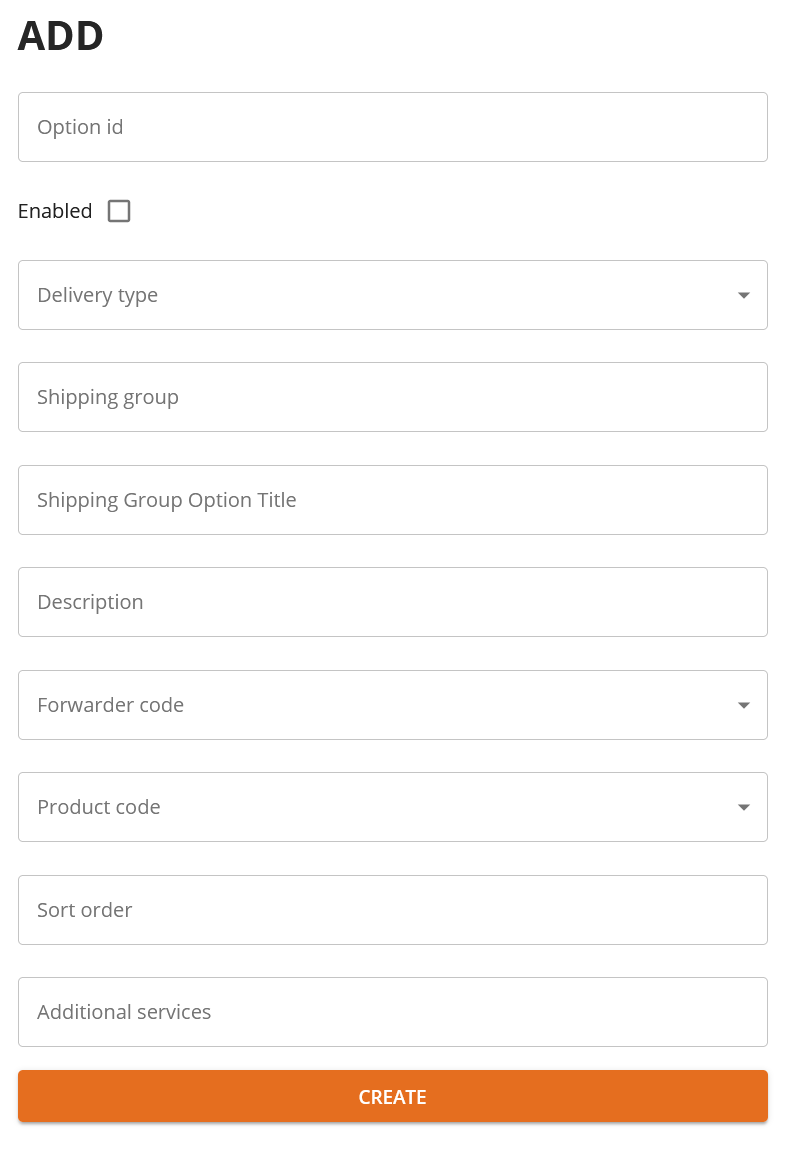Click the "Sort order" placeholder text
Image resolution: width=793 pixels, height=1159 pixels.
pyautogui.click(x=85, y=910)
